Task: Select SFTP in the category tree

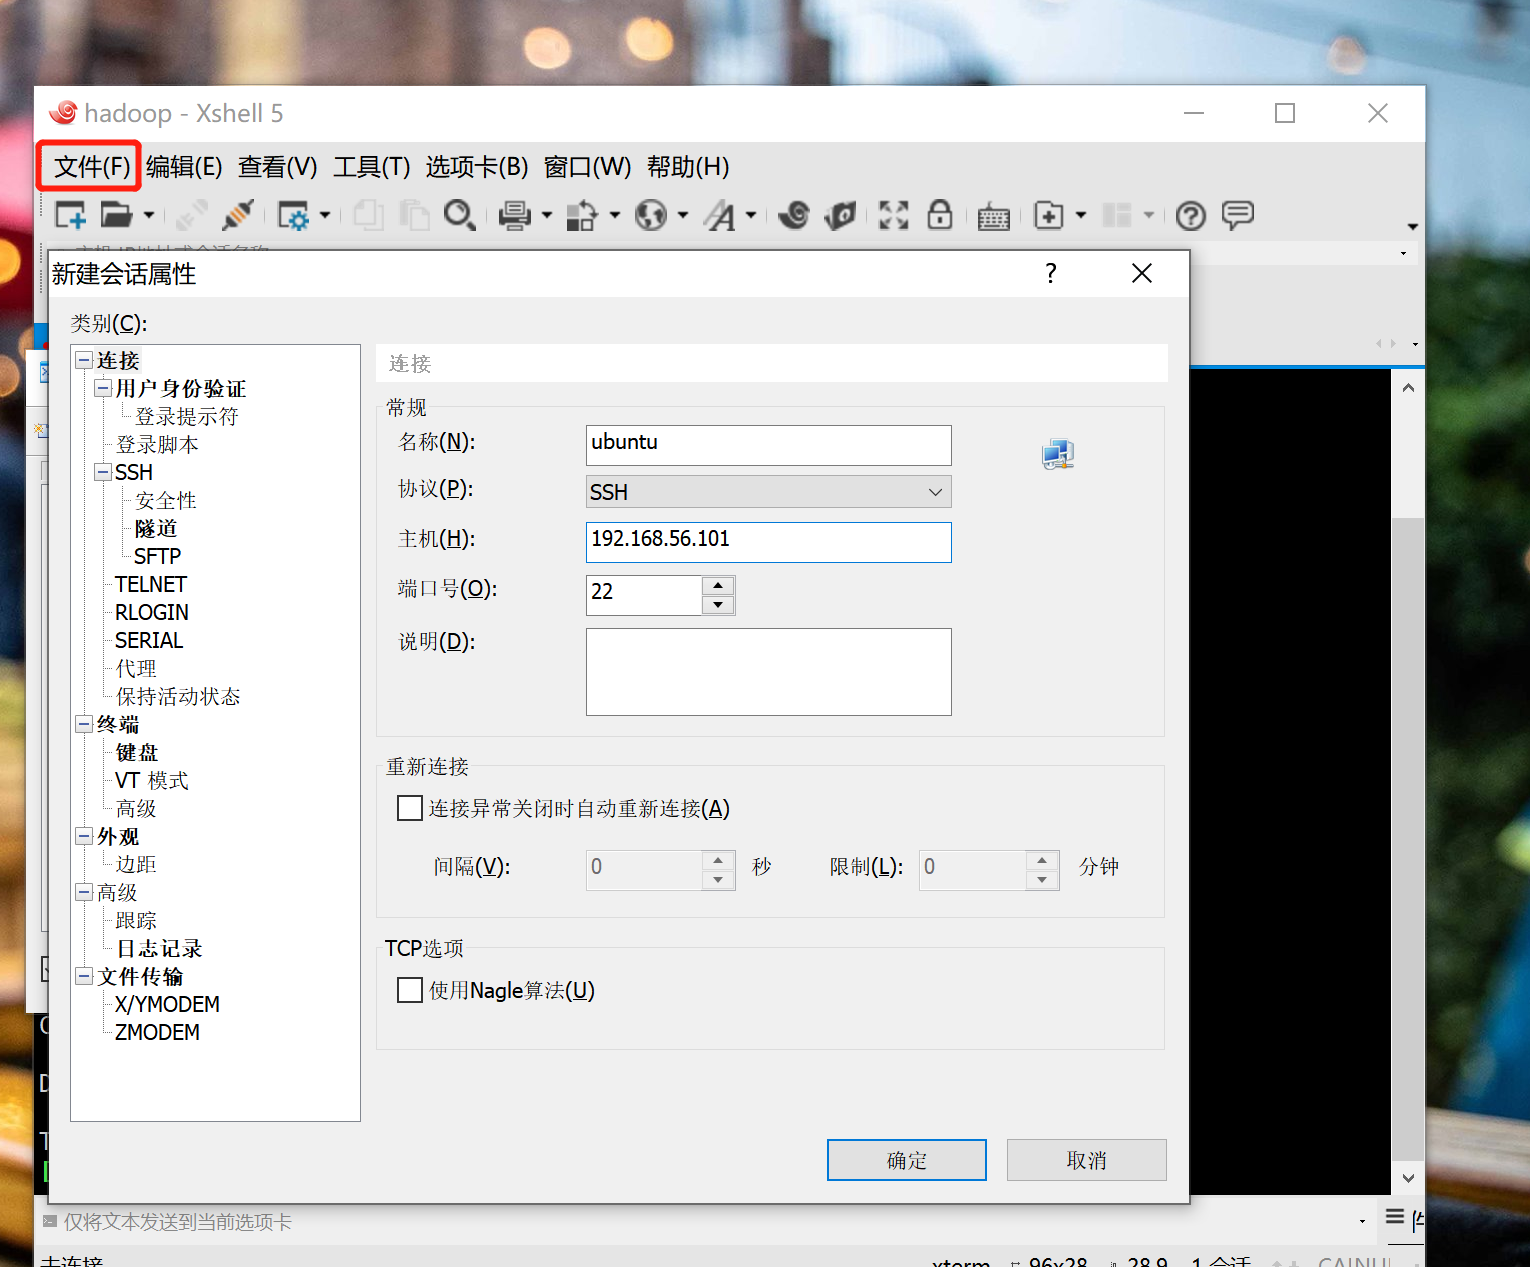Action: click(x=158, y=556)
